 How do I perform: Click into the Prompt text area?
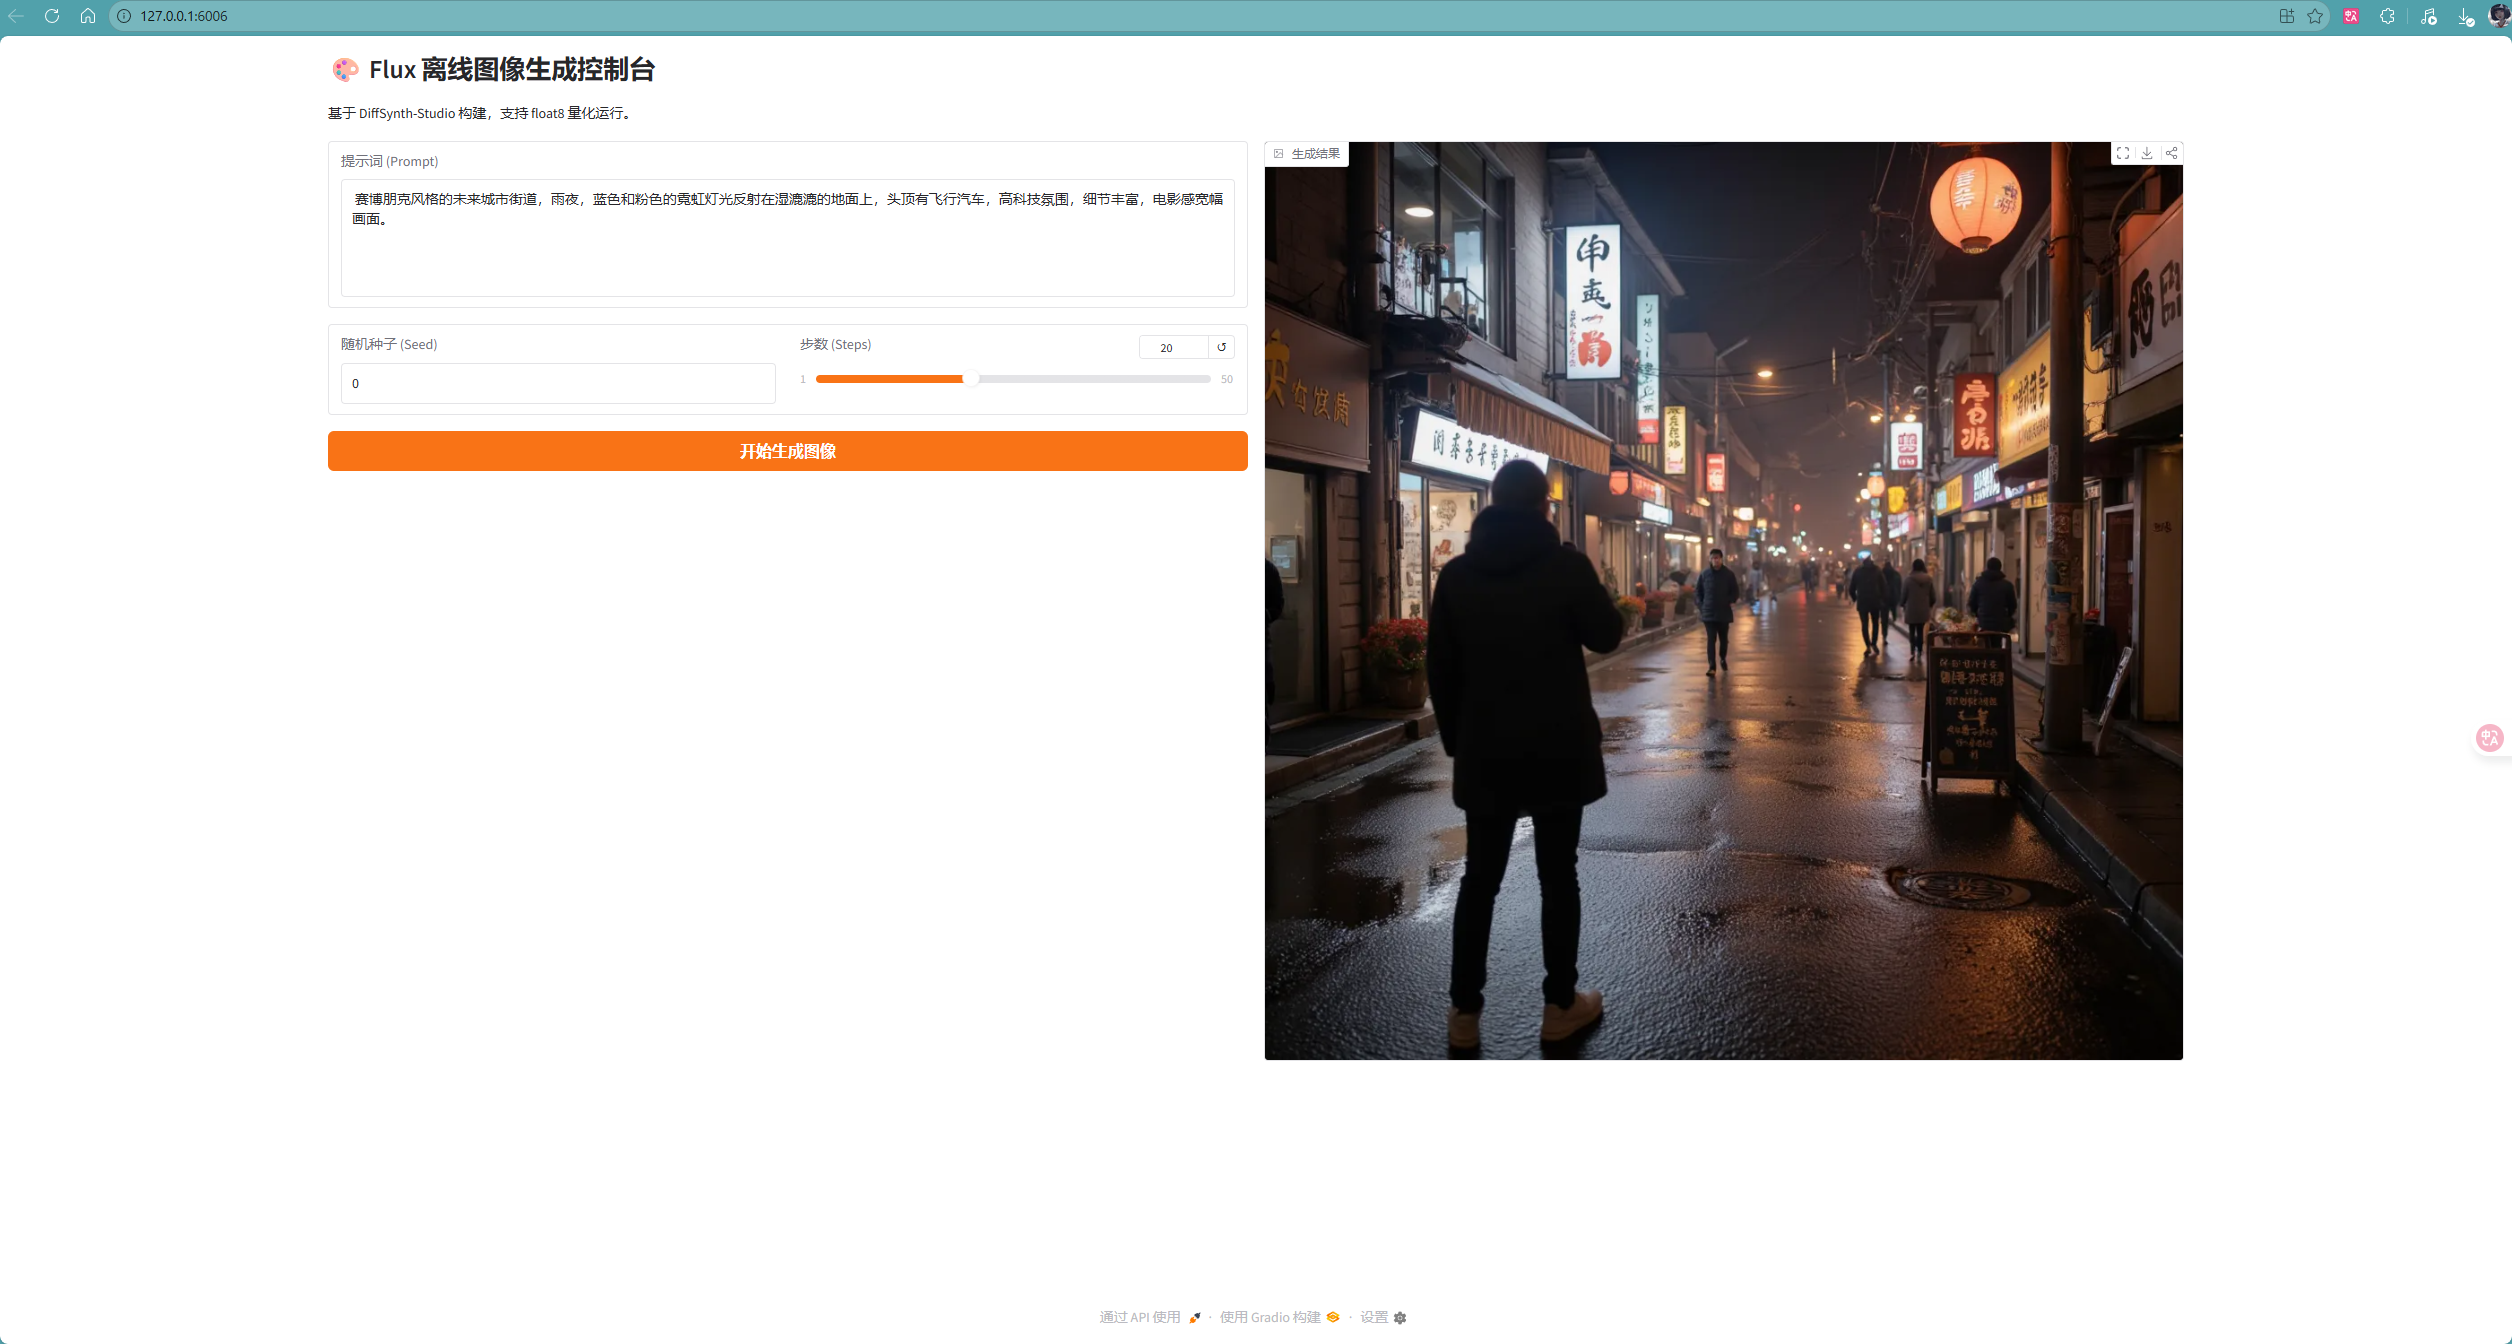(x=787, y=238)
